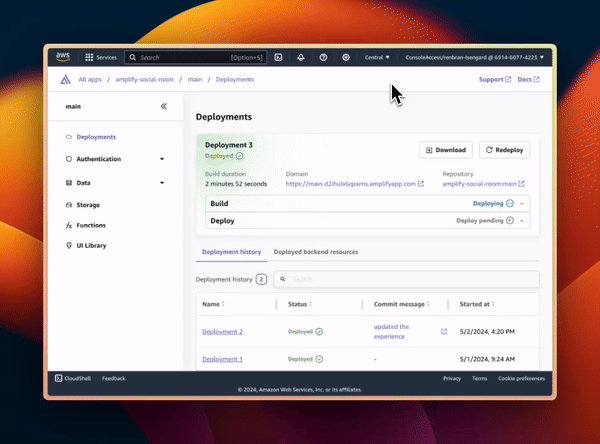Click the Deployed checkmark under Deployment 3
The height and width of the screenshot is (444, 600).
(x=240, y=156)
